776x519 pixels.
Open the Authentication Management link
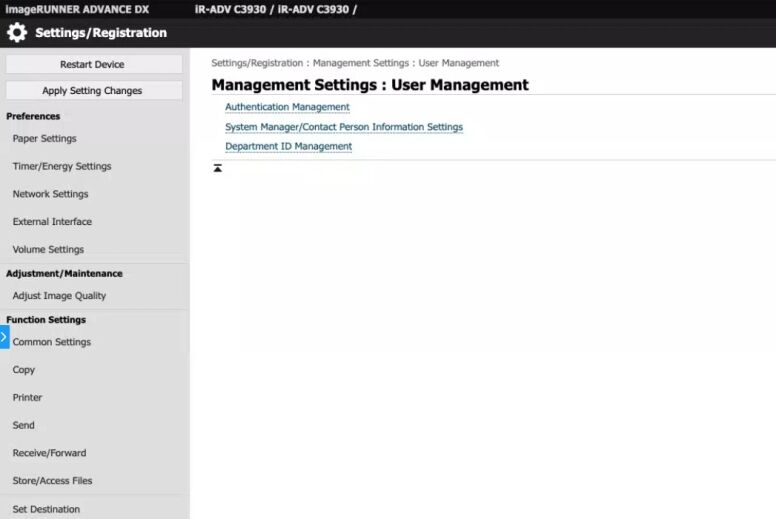[x=287, y=107]
